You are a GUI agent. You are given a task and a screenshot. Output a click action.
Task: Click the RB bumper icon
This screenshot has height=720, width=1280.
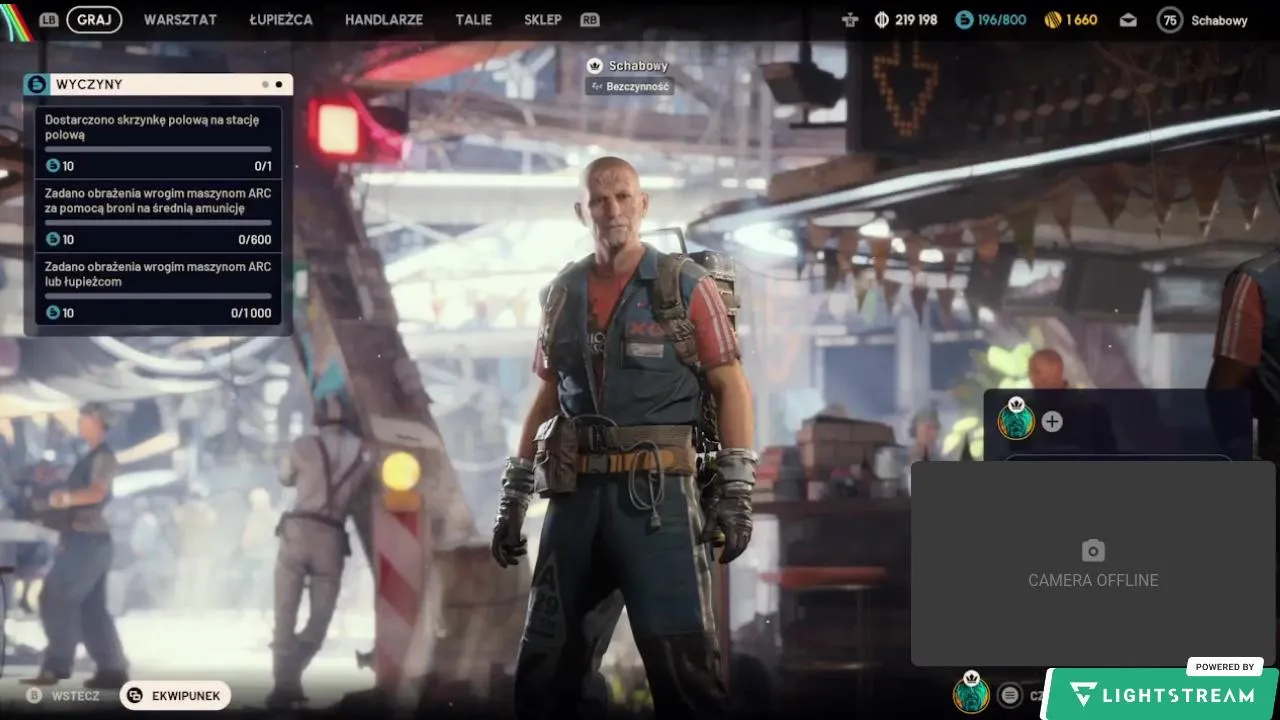[x=590, y=20]
